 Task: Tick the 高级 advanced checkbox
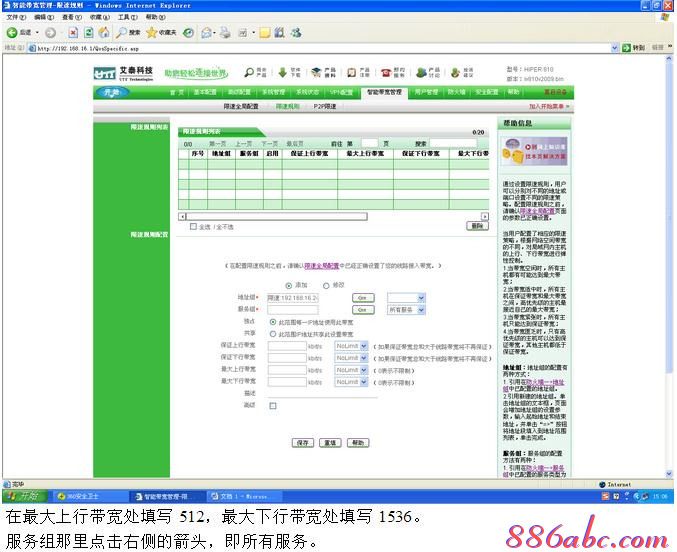coord(273,405)
